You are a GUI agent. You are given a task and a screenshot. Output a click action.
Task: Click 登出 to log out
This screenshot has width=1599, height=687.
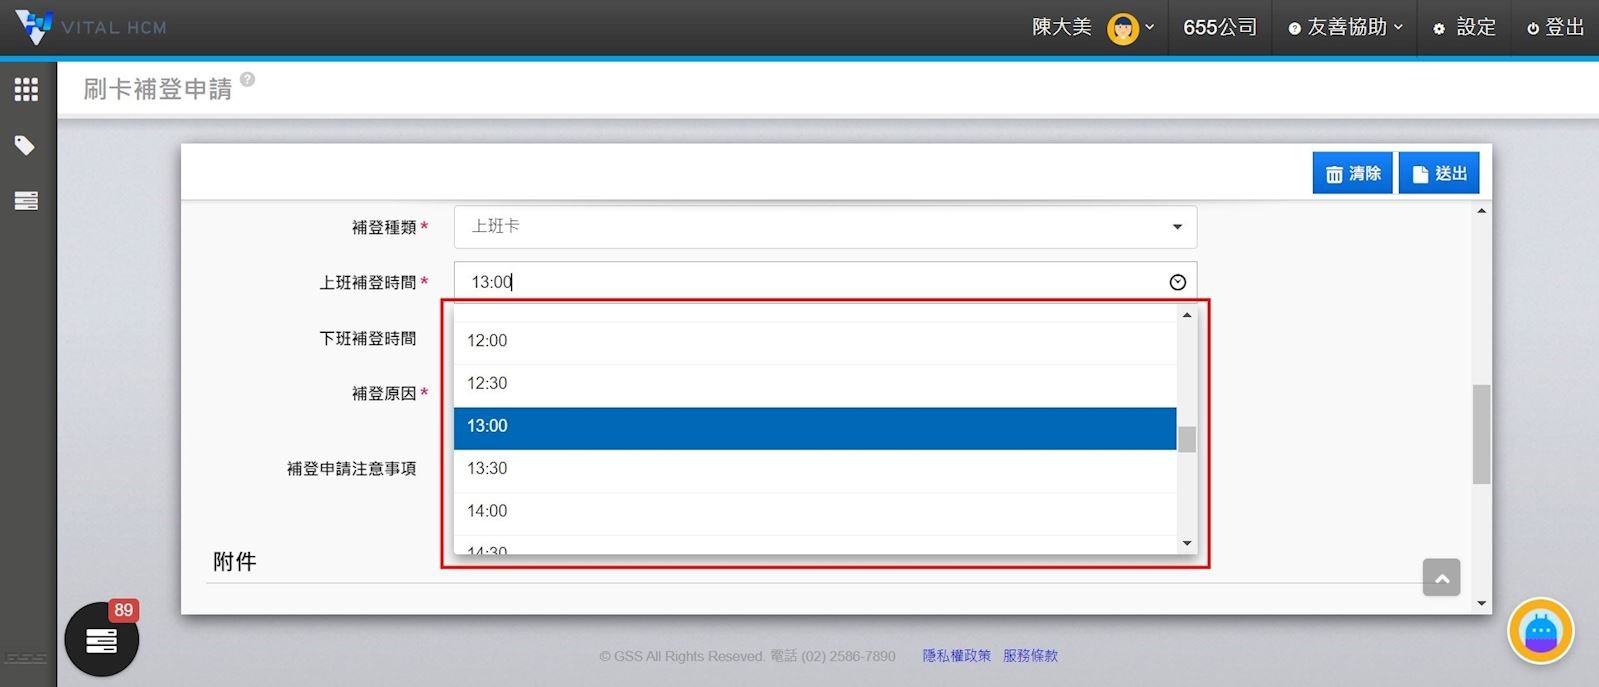pos(1556,28)
